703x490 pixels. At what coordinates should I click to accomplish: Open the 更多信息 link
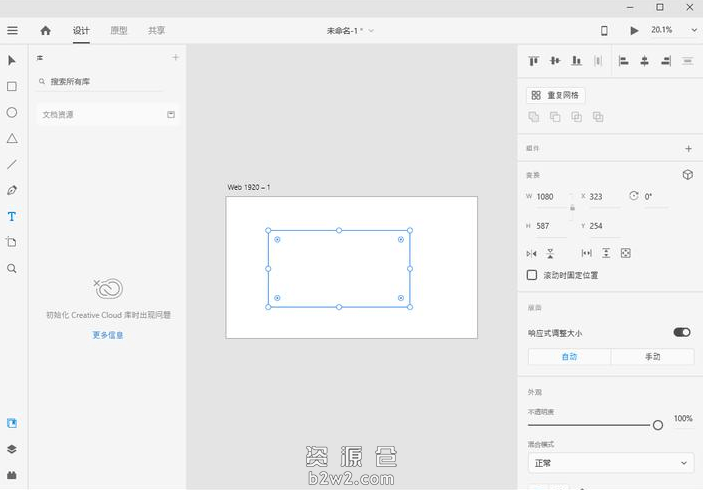[108, 335]
